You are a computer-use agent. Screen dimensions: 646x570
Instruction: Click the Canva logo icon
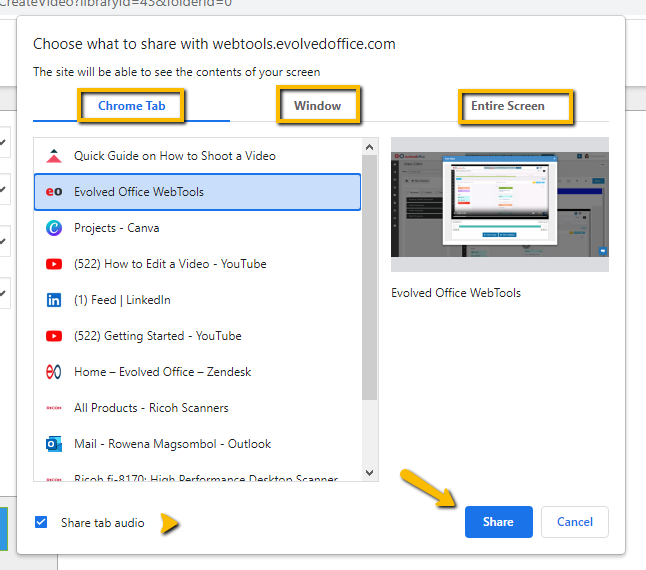point(54,228)
